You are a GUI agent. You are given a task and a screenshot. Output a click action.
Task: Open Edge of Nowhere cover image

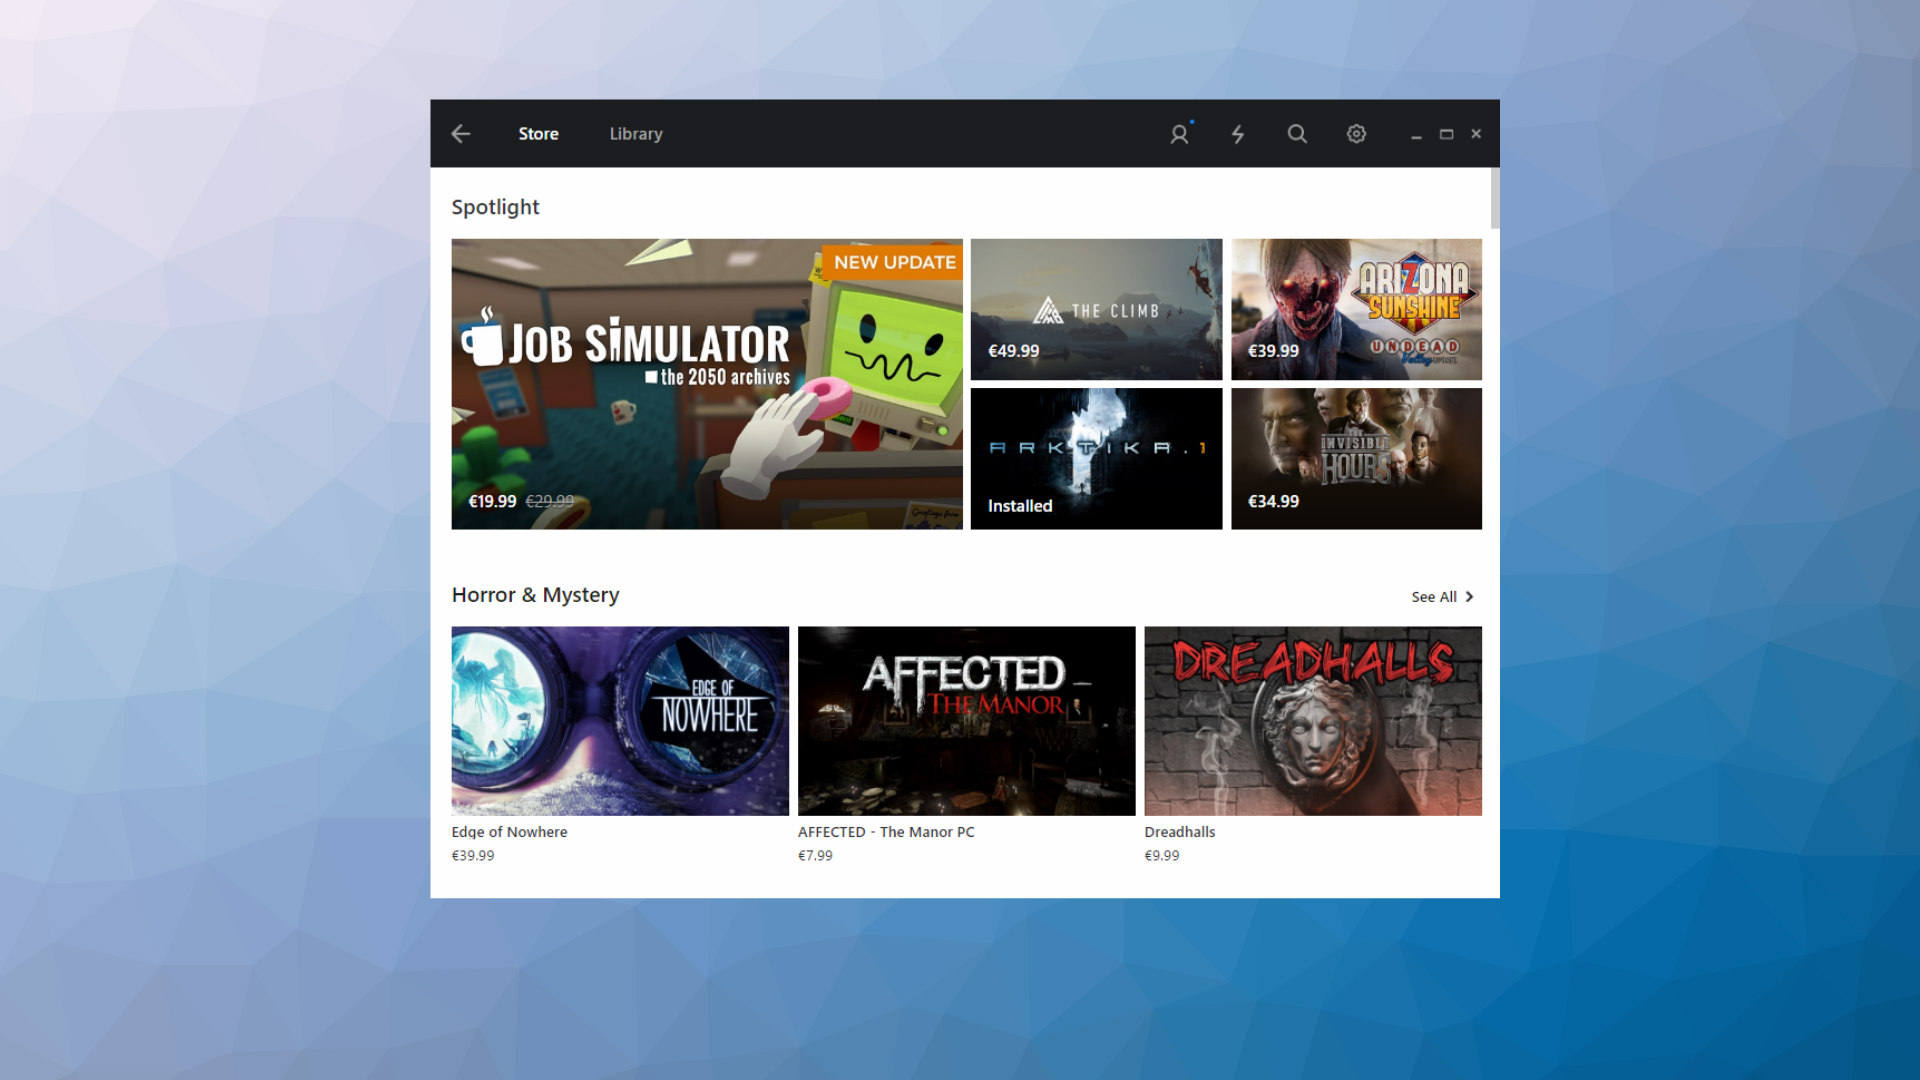620,721
